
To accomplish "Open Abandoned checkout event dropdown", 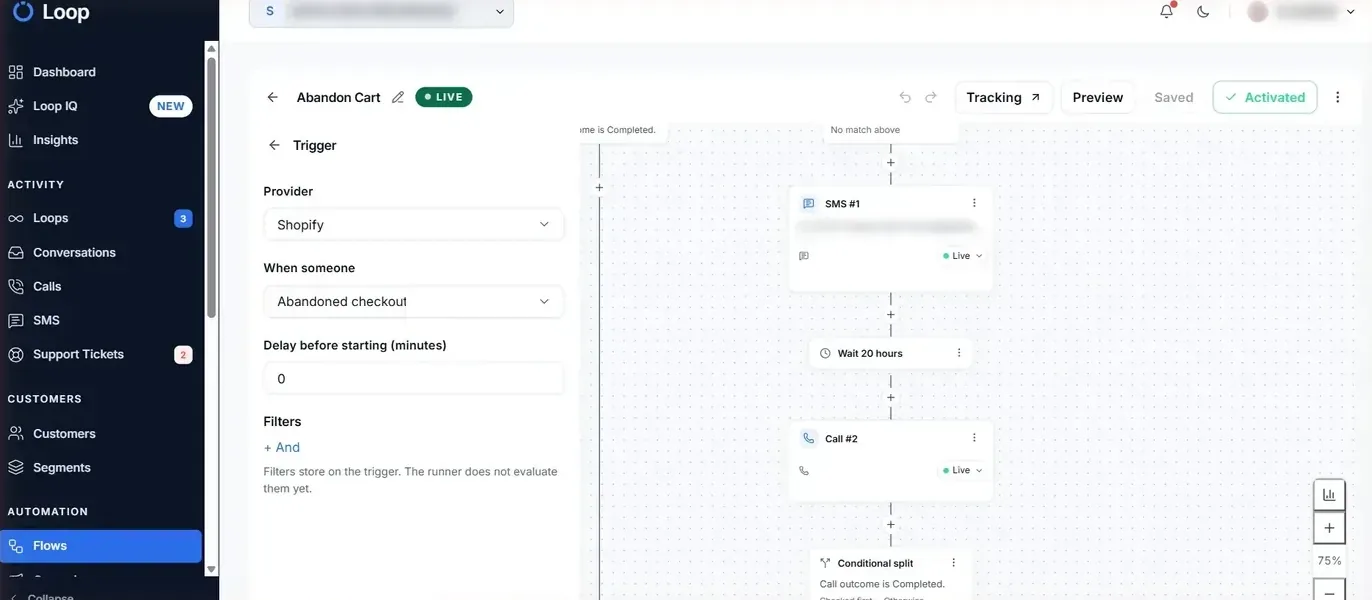I will point(413,301).
